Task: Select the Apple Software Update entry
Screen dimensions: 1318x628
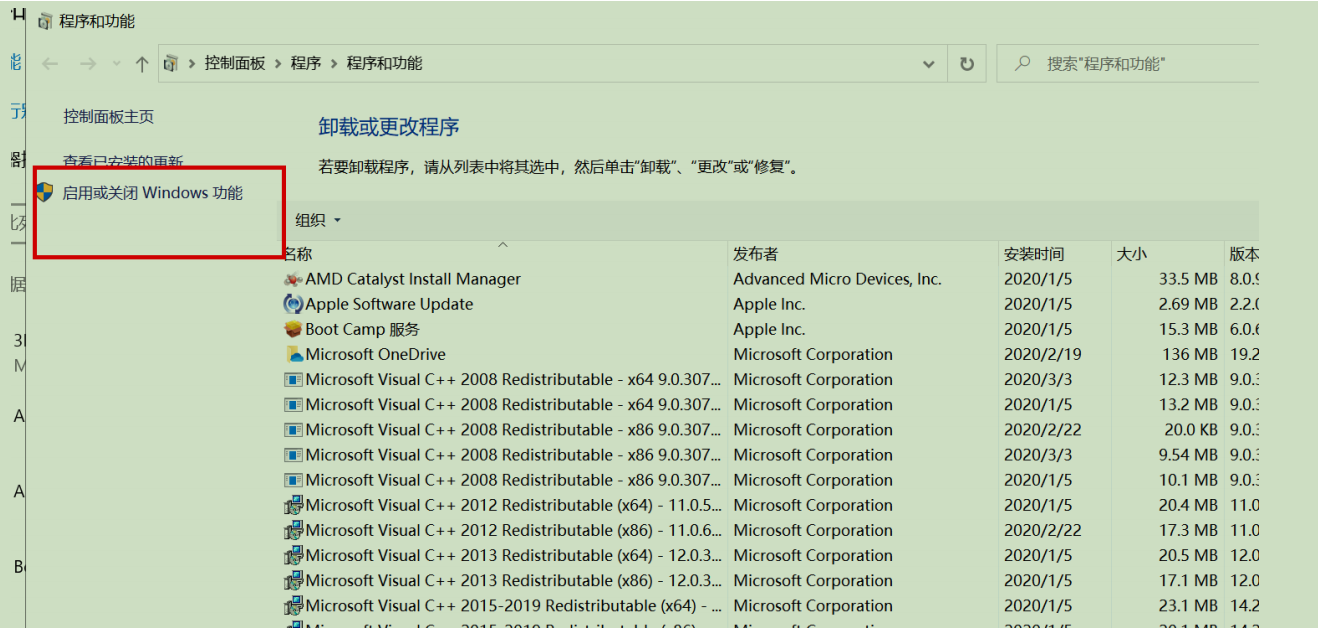Action: click(389, 304)
